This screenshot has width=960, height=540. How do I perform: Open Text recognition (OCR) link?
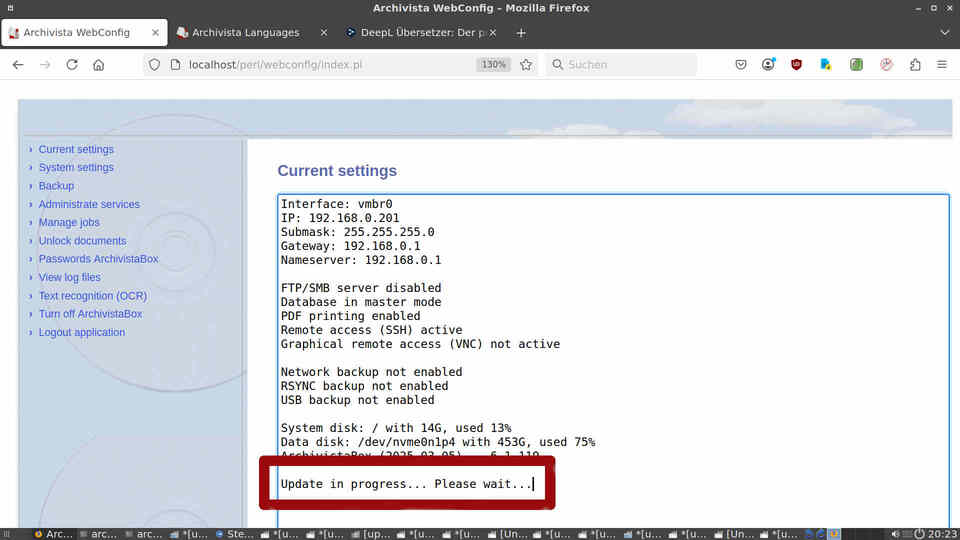(x=93, y=296)
